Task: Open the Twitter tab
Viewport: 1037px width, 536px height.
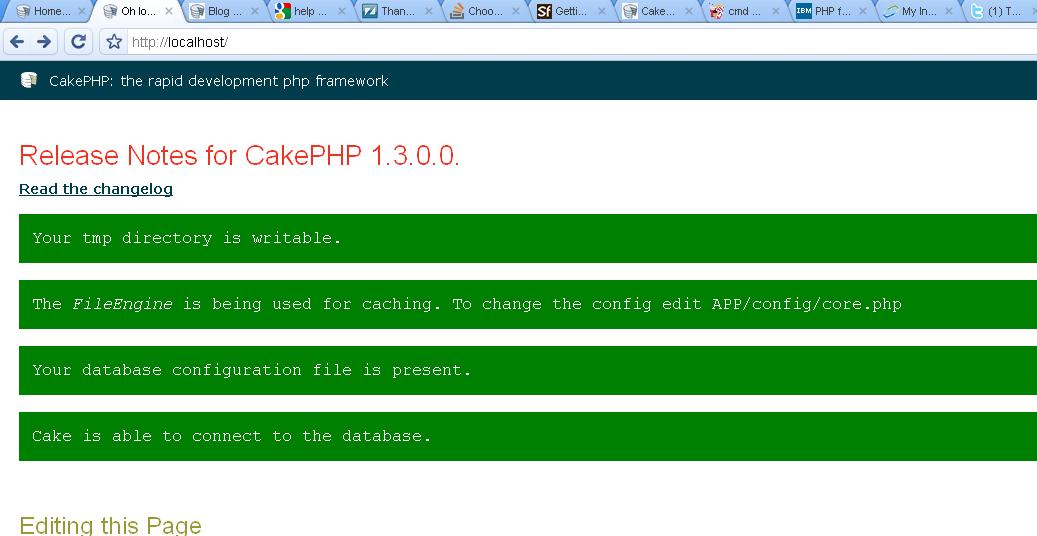Action: click(1000, 12)
